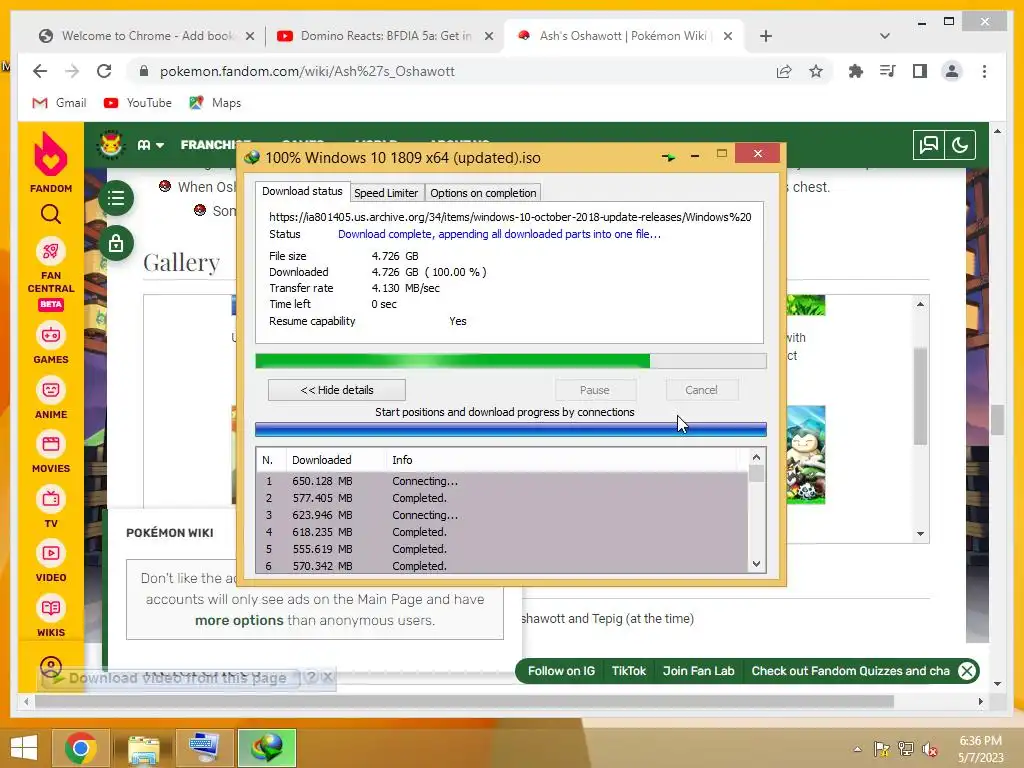
Task: Open Internet Download Manager taskbar icon
Action: point(268,748)
